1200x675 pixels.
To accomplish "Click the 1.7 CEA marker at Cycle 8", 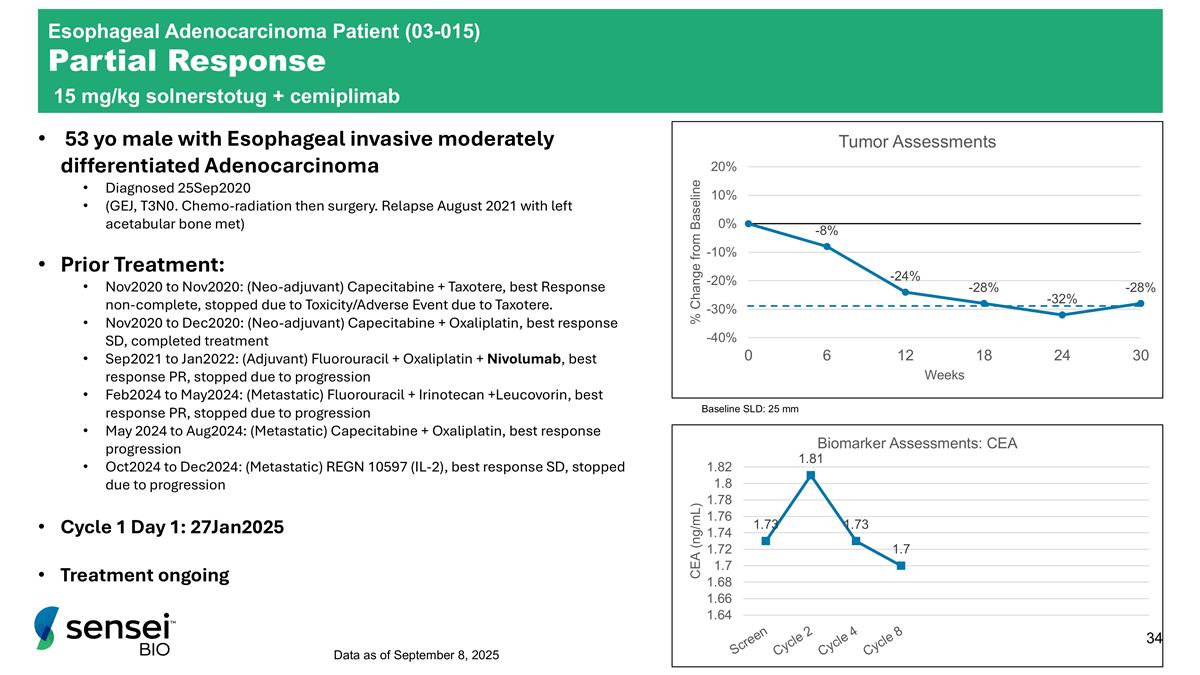I will tap(900, 565).
